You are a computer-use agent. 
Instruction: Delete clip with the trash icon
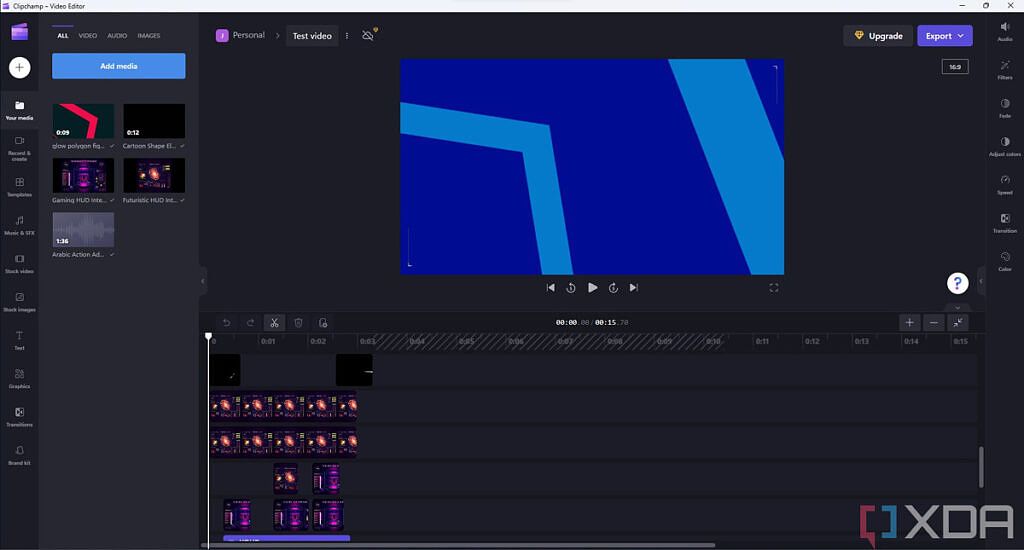298,322
